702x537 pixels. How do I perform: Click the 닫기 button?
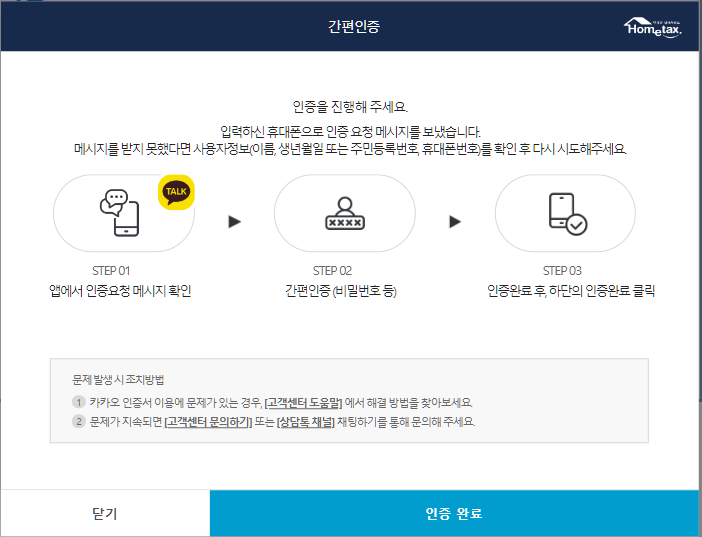coord(105,513)
